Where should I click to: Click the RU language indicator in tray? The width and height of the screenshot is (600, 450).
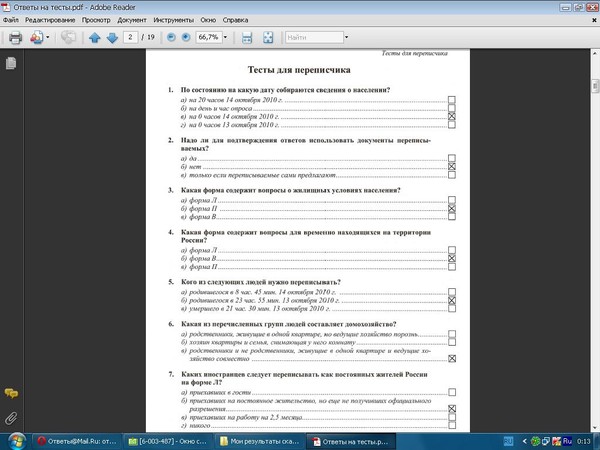point(508,441)
